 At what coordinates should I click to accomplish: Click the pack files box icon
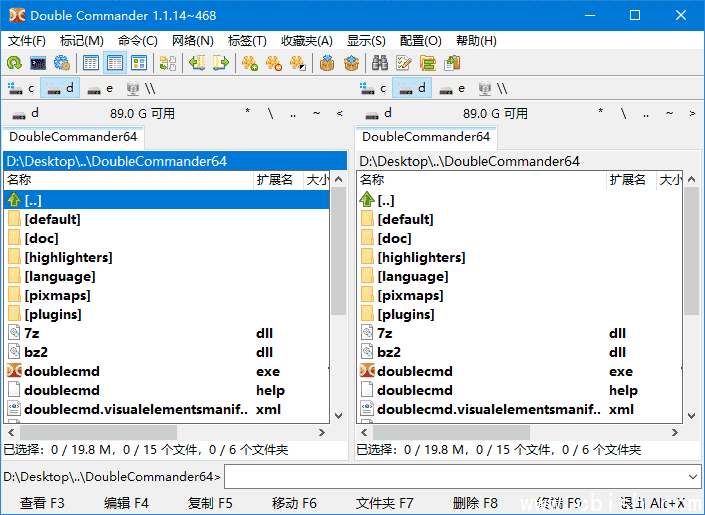click(326, 63)
